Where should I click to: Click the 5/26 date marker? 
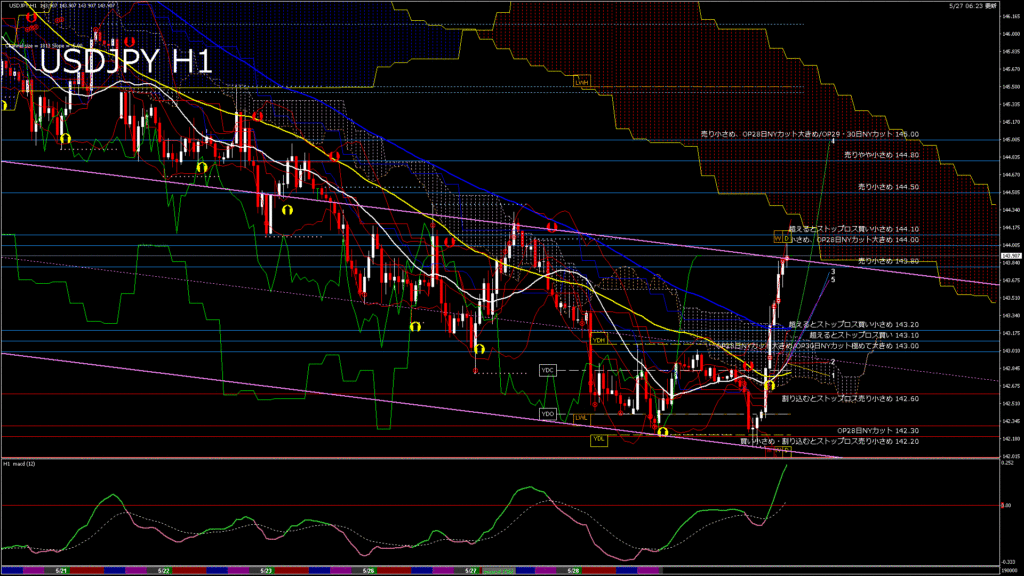click(368, 571)
